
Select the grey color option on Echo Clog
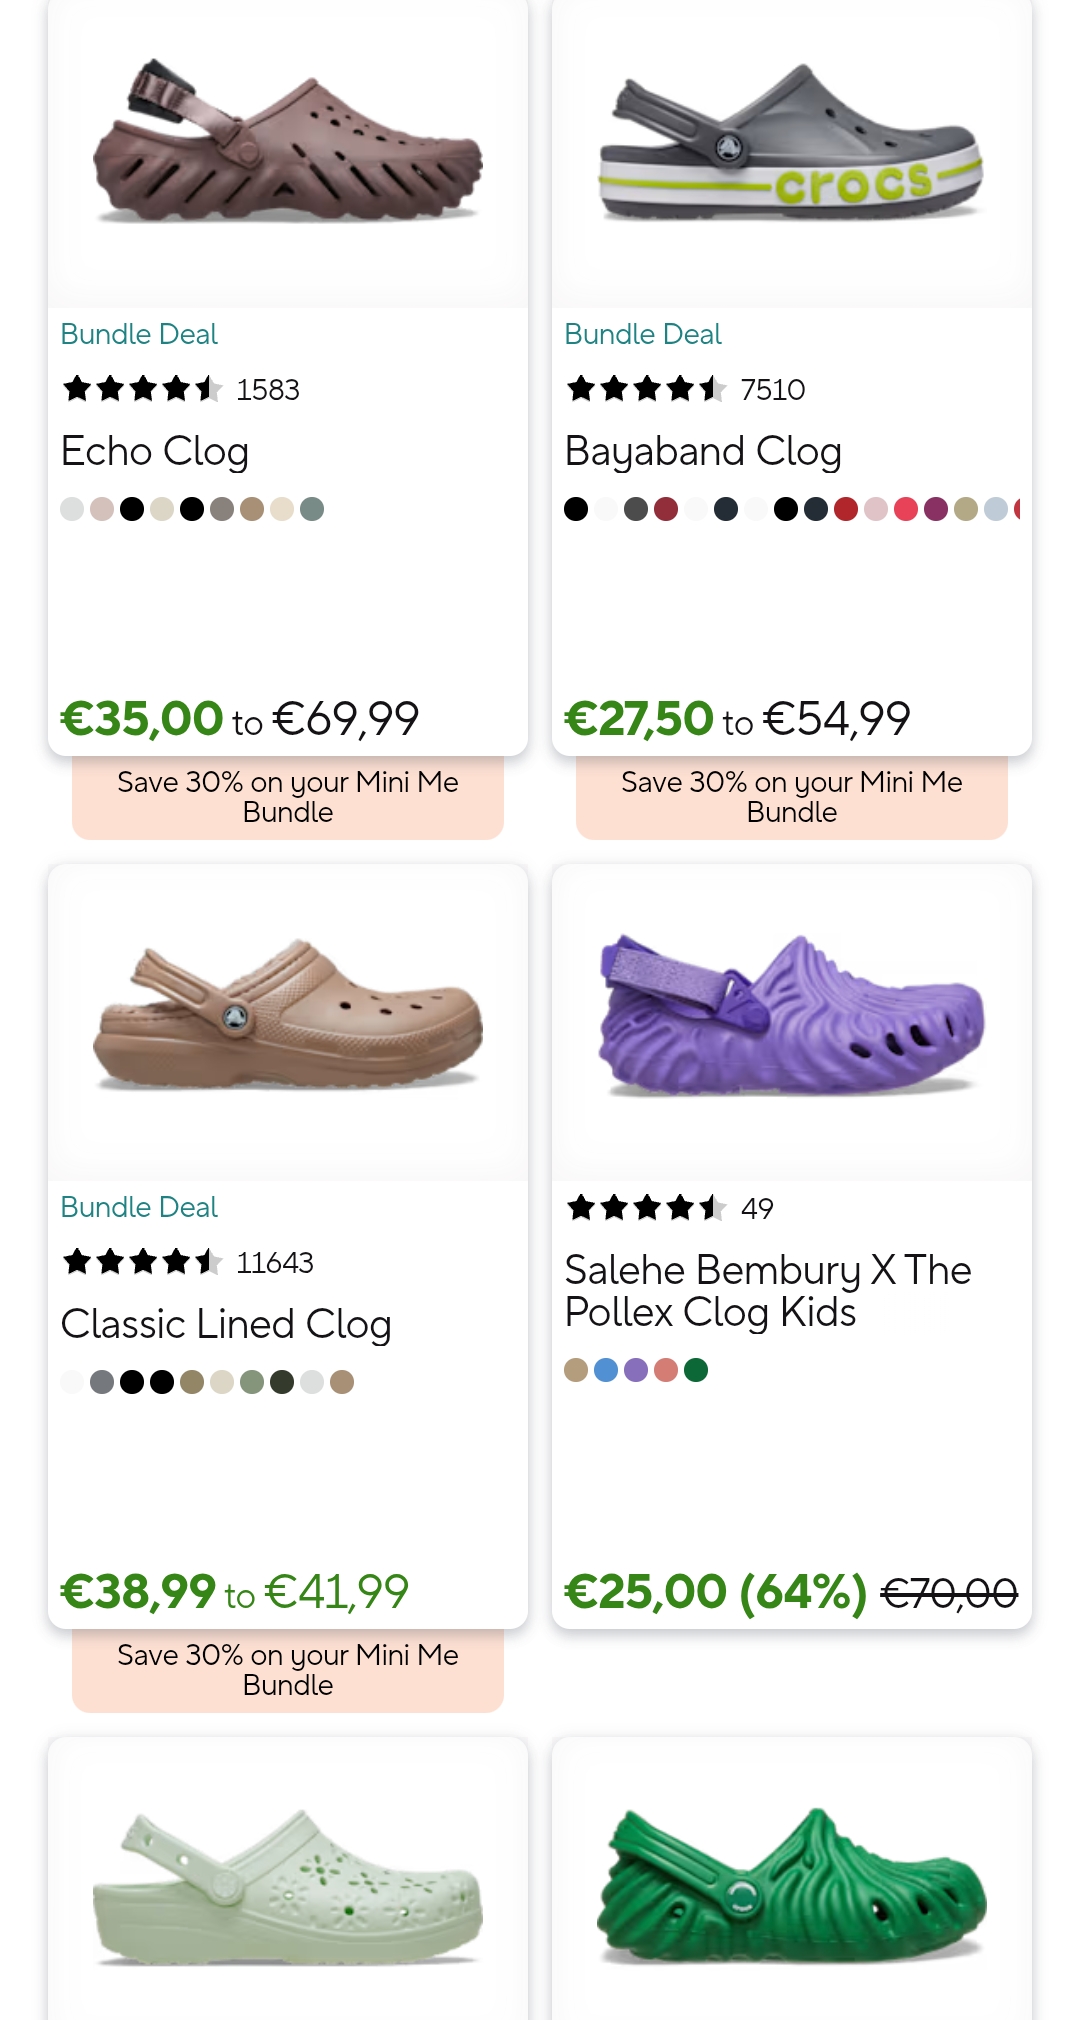click(x=220, y=509)
